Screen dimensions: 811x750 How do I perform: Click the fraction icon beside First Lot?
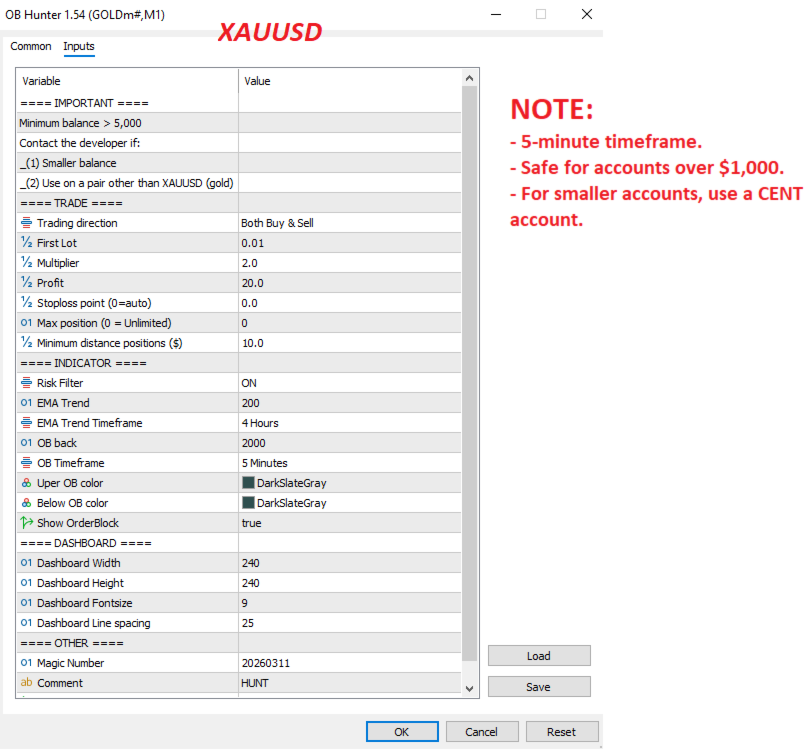(26, 243)
